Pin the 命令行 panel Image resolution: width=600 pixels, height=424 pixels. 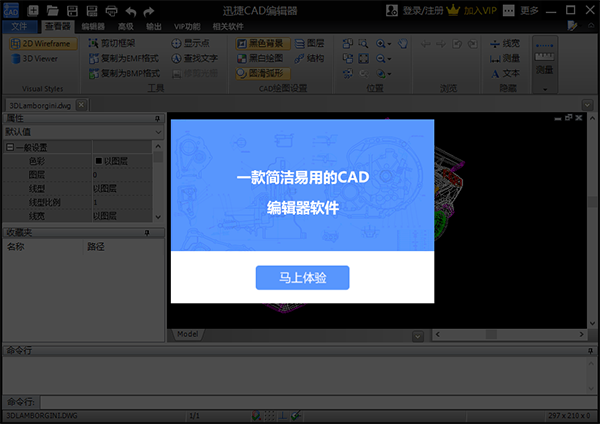tap(590, 351)
